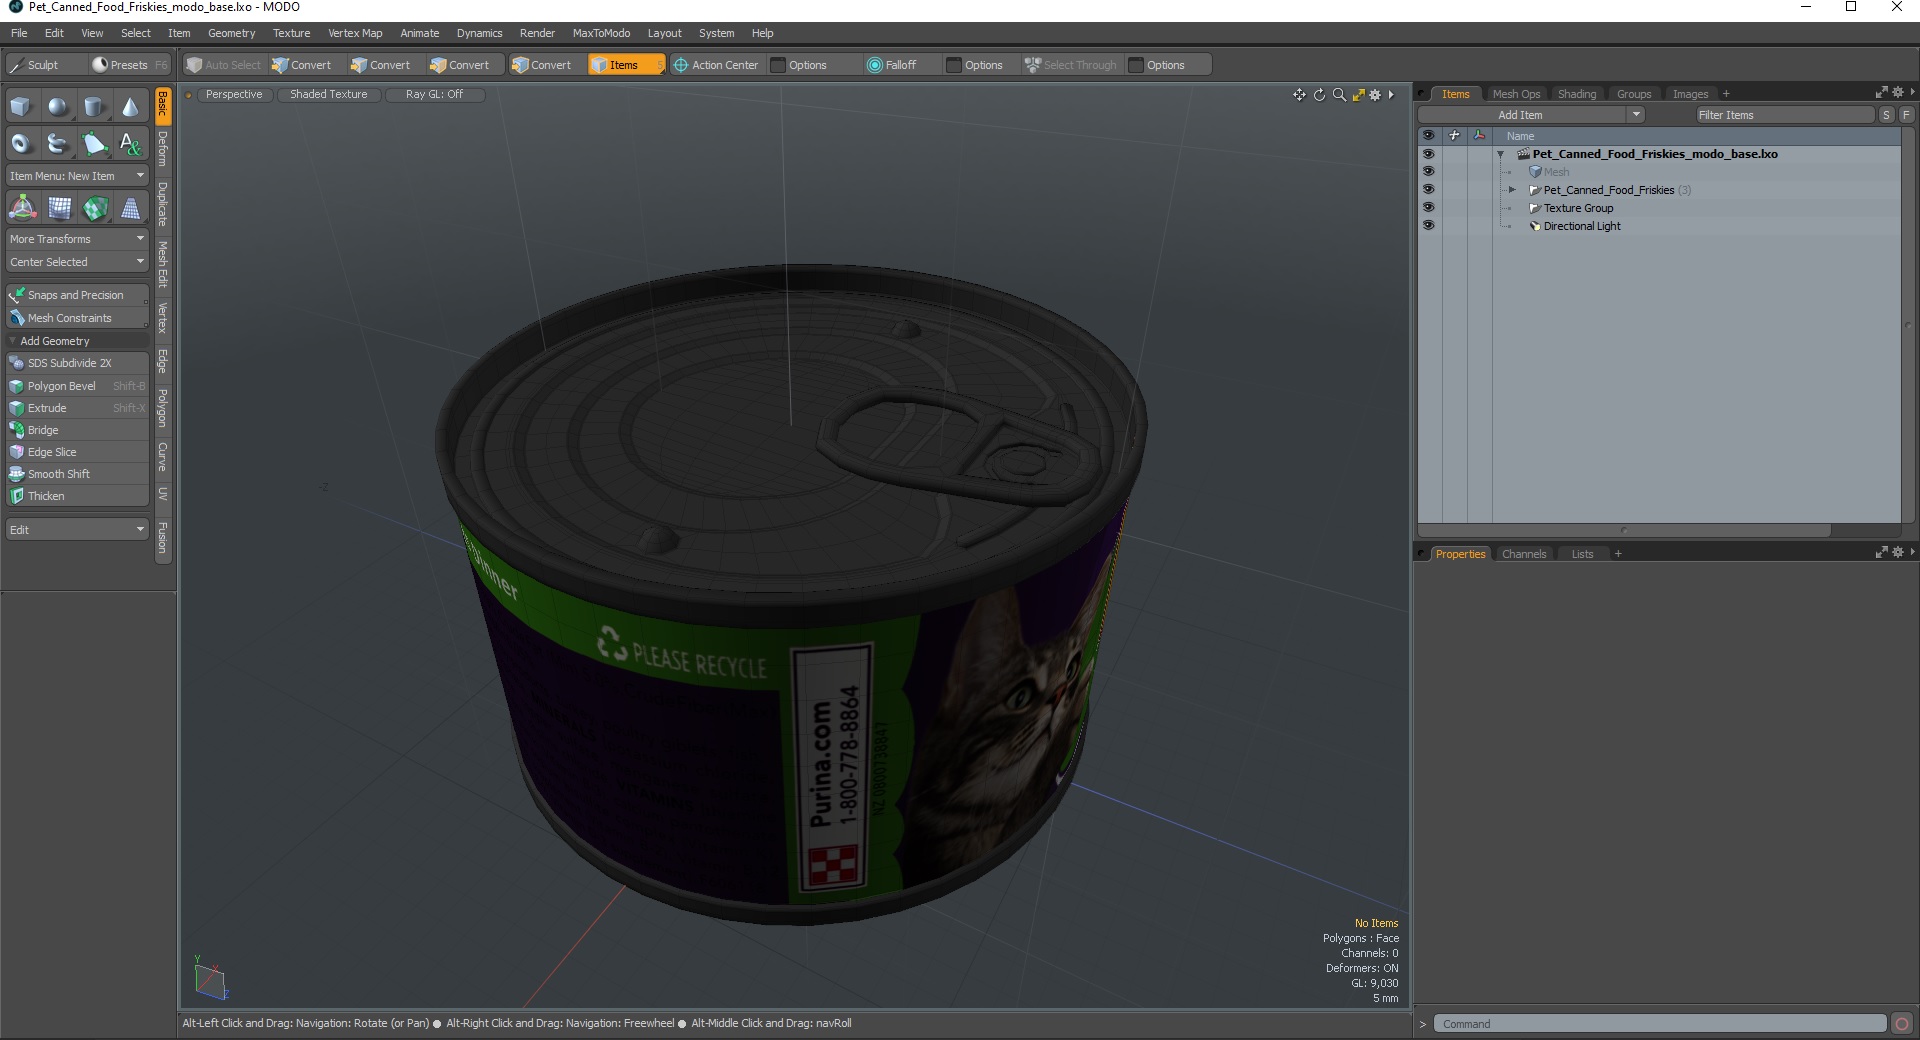Viewport: 1920px width, 1040px height.
Task: Open the MaxToModo menu
Action: tap(601, 33)
